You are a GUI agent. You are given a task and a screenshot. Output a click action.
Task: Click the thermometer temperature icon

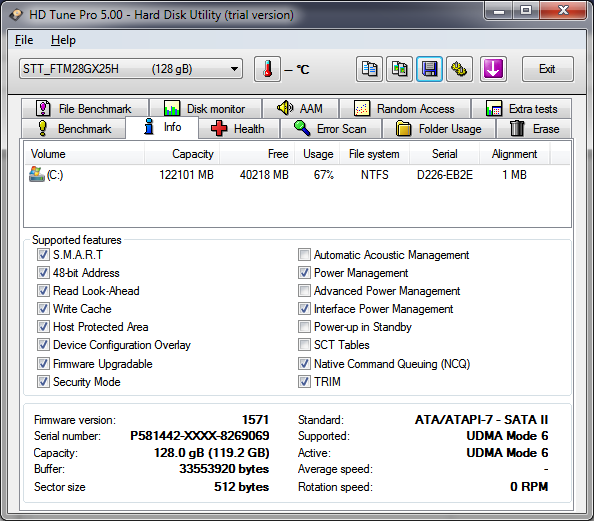click(267, 69)
